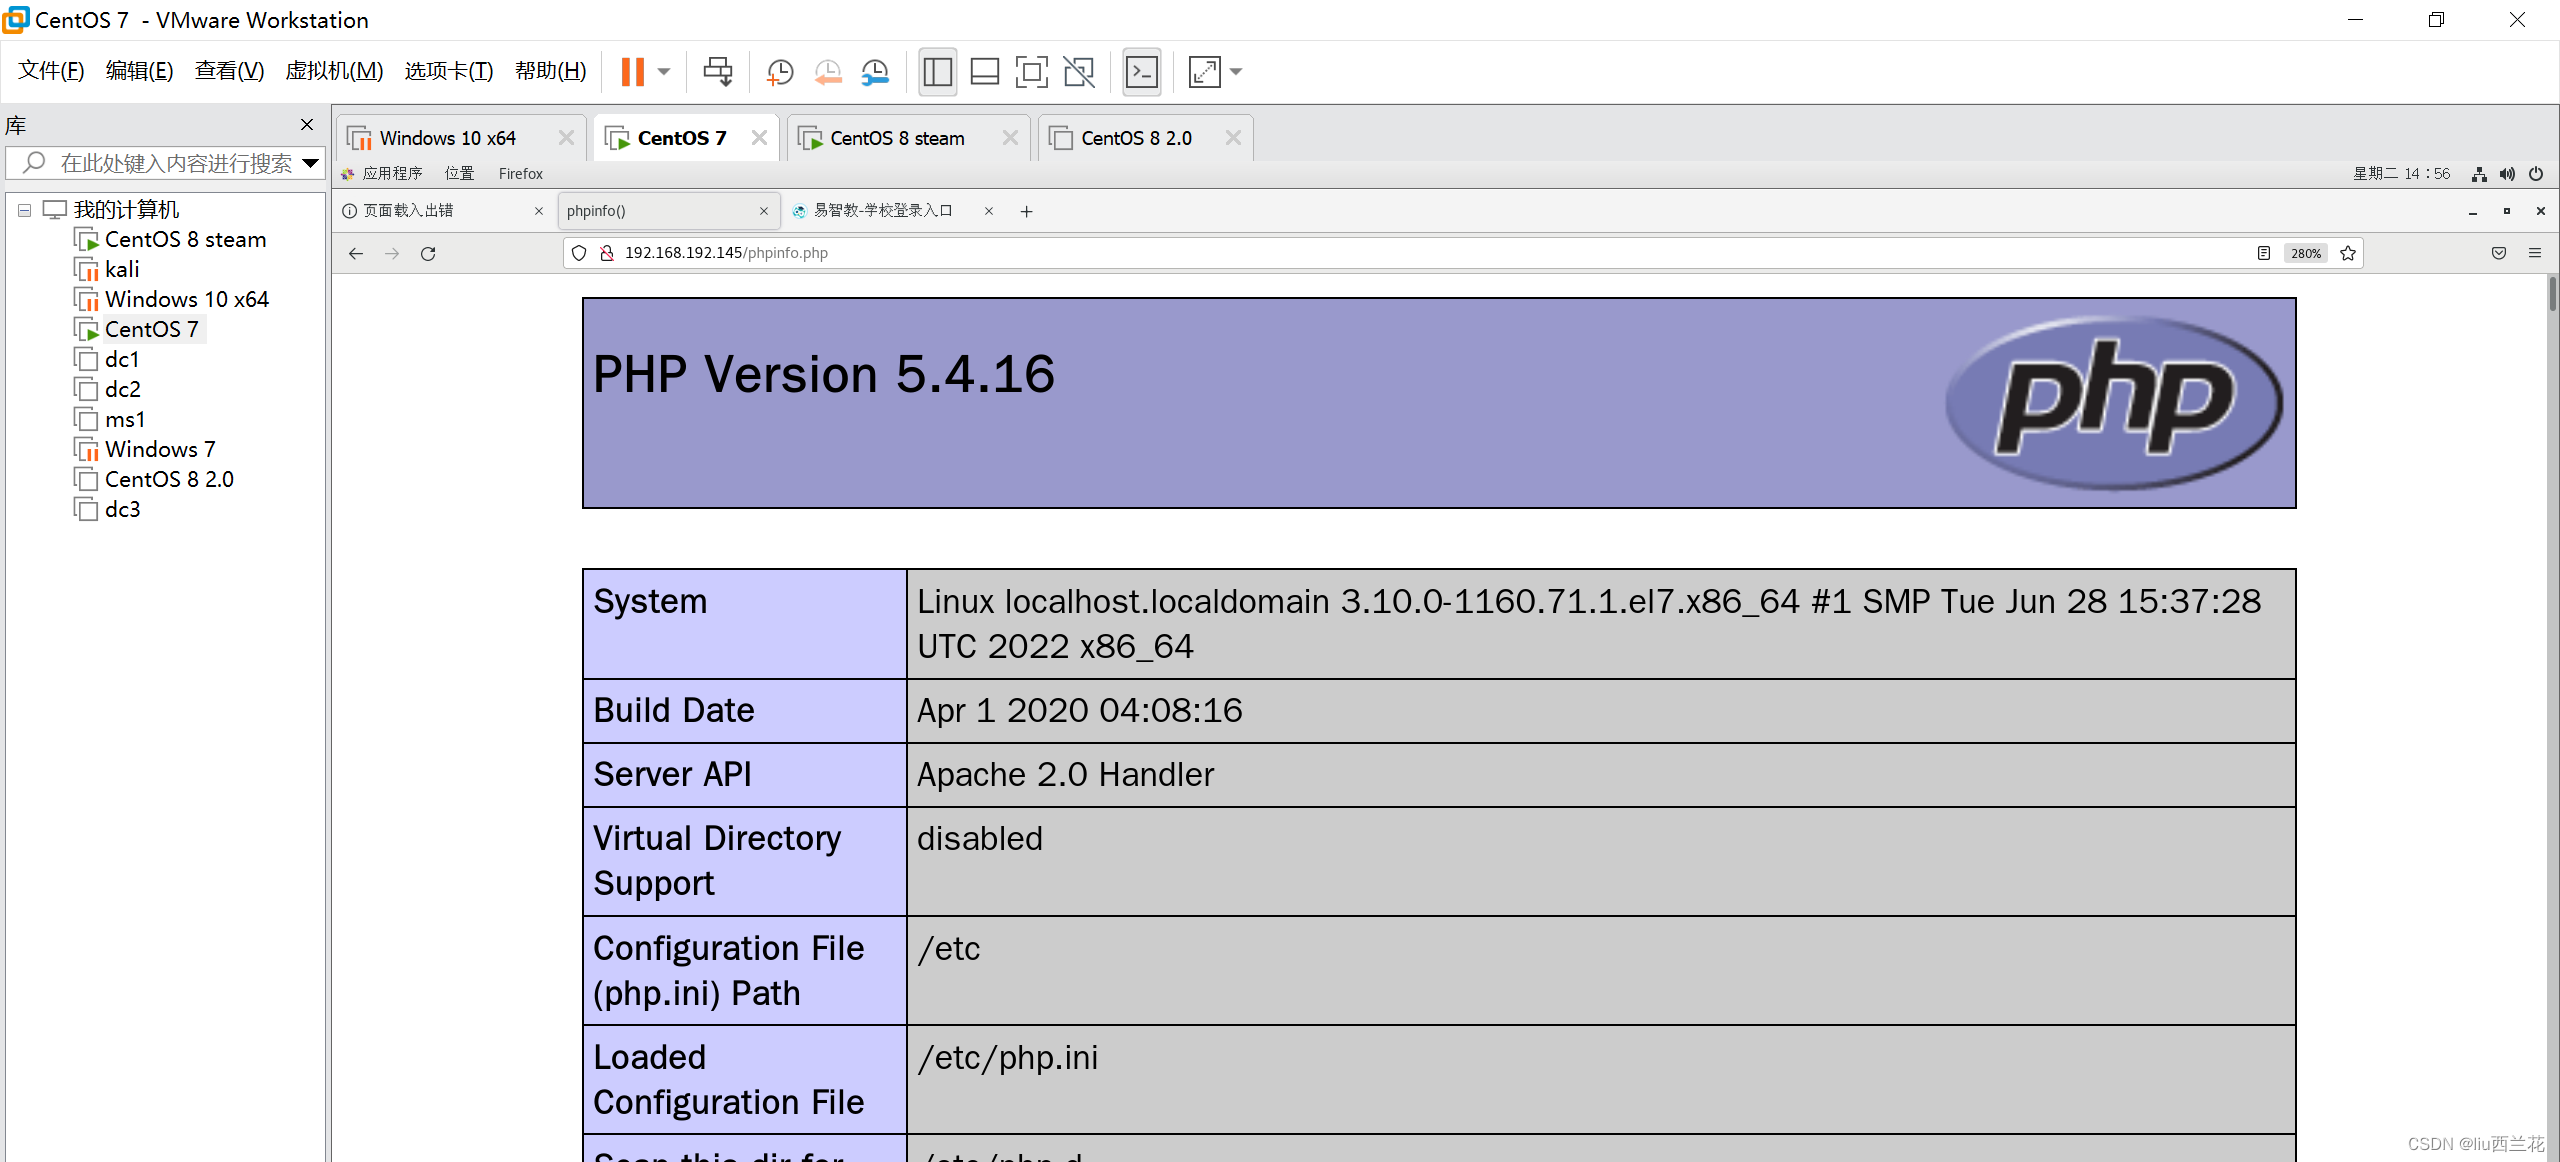Screen dimensions: 2560x1162
Task: Toggle Reader View in the address bar
Action: coord(2262,253)
